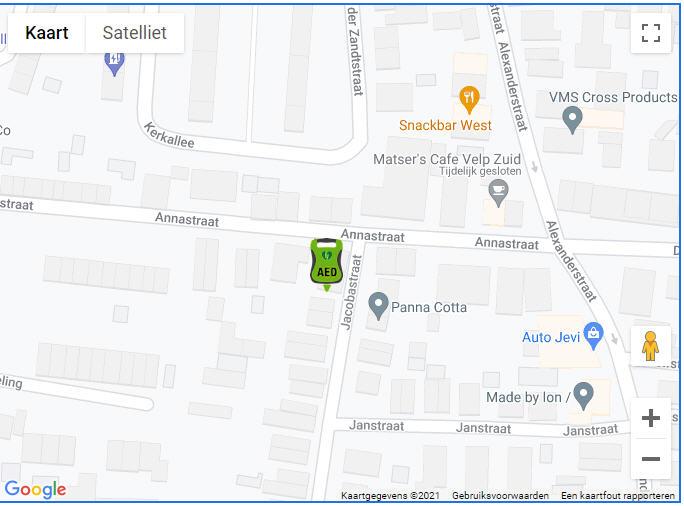
Task: Zoom in with the plus button
Action: tap(650, 418)
